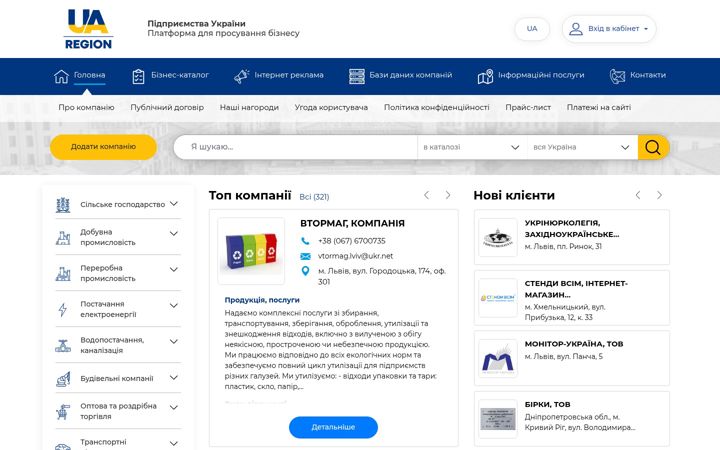Open Платежі на сайті link
The image size is (720, 450).
coord(599,107)
